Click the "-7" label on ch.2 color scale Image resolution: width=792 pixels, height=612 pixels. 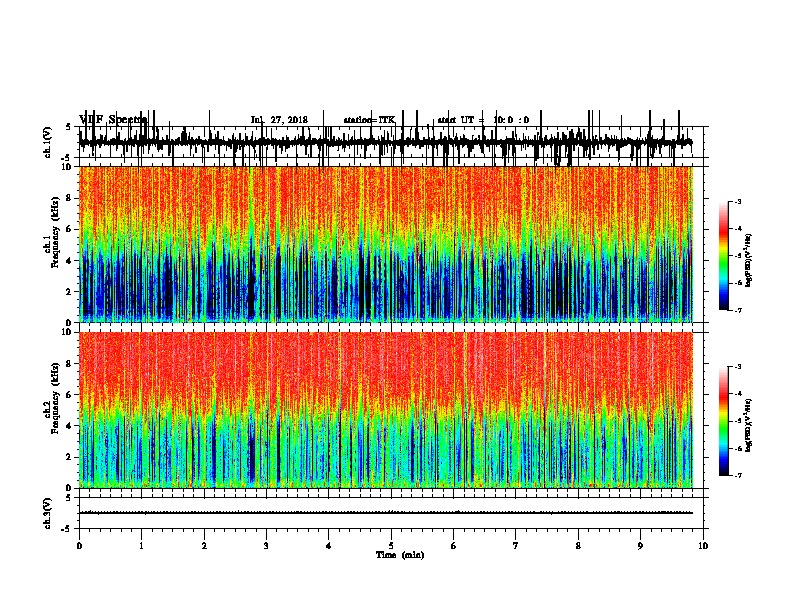click(x=738, y=476)
